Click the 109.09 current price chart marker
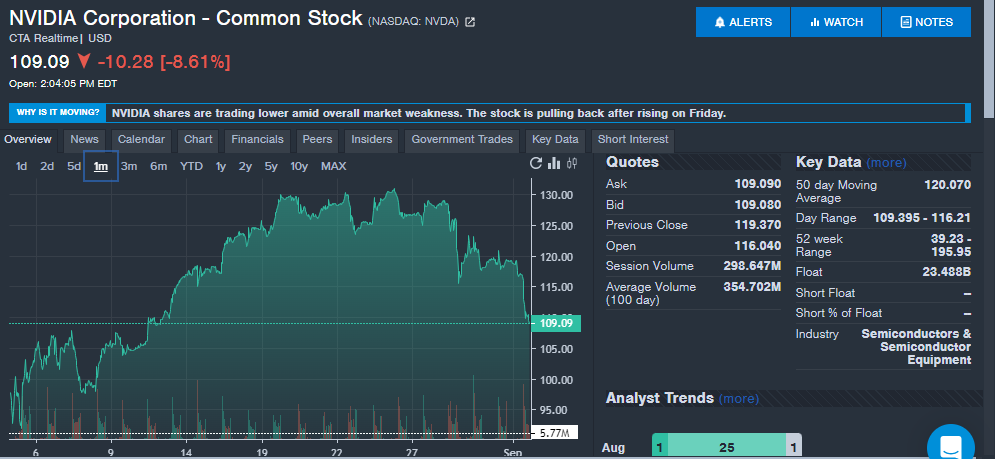 pyautogui.click(x=556, y=323)
